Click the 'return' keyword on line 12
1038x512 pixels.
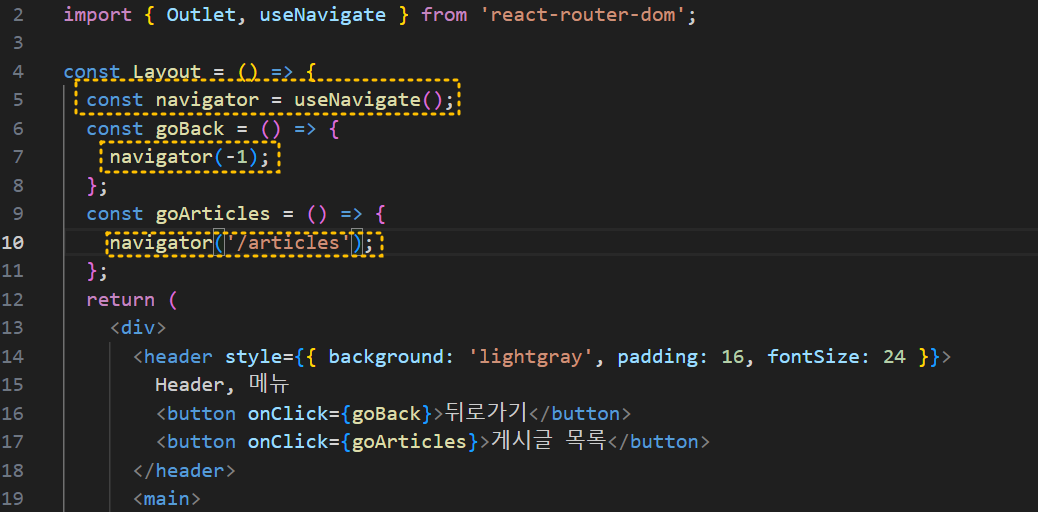(x=120, y=300)
